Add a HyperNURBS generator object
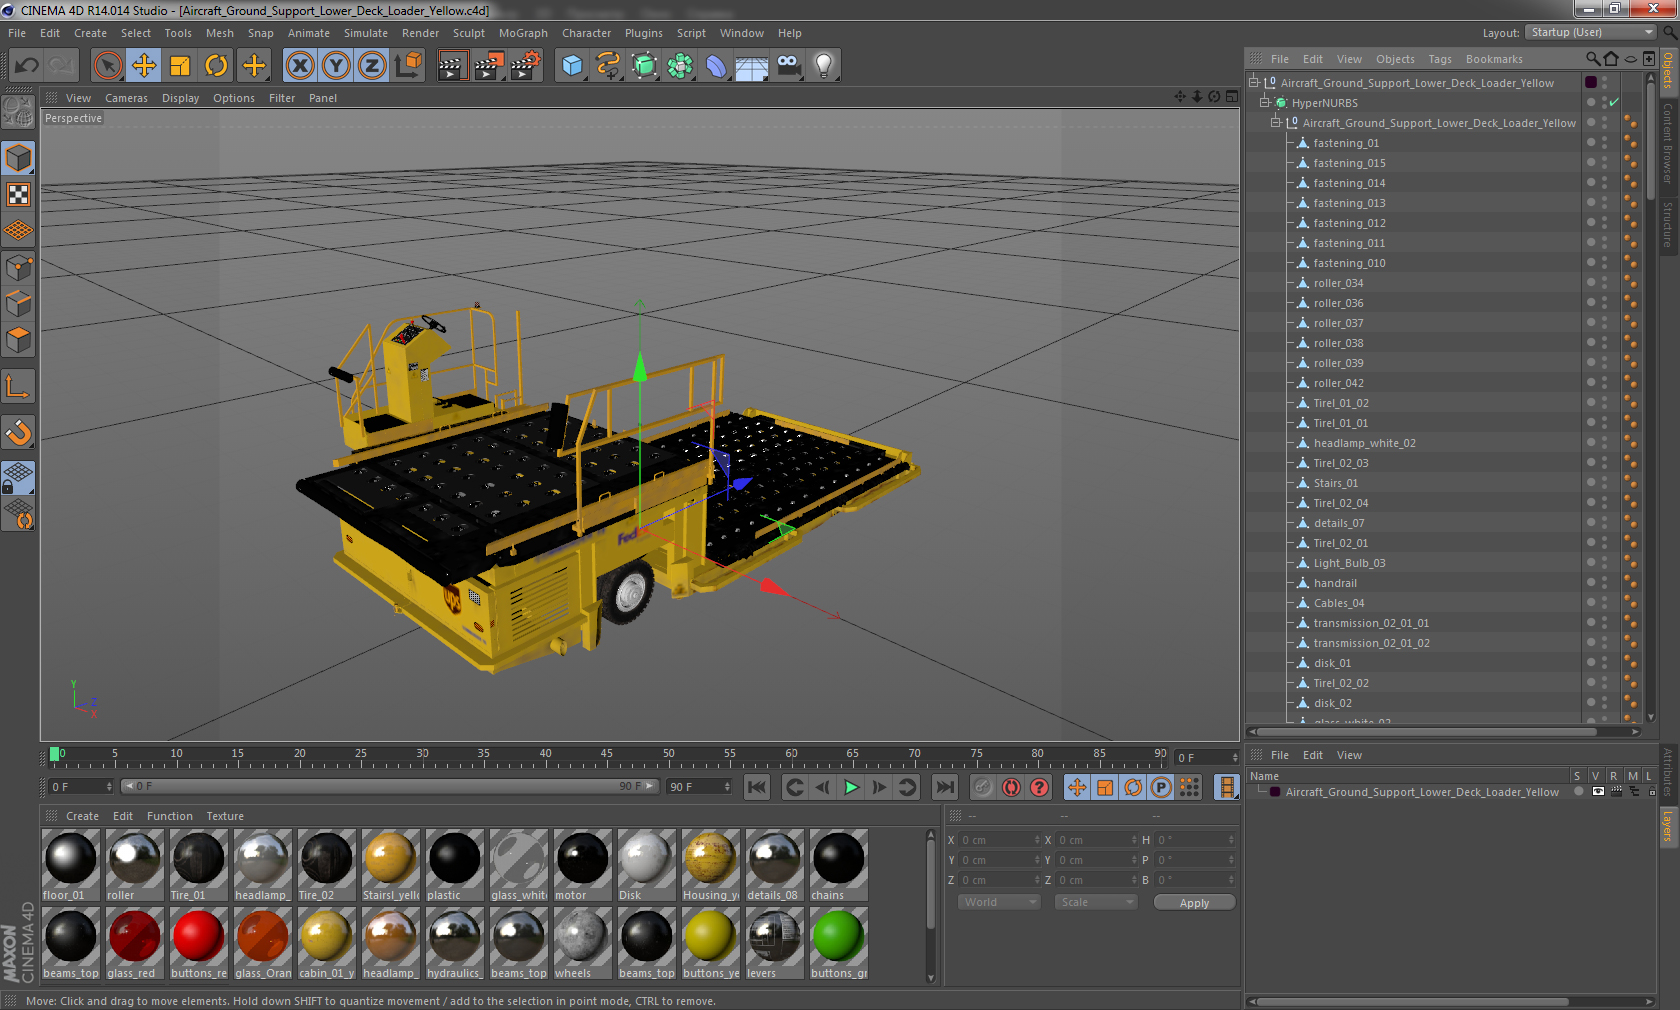Image resolution: width=1680 pixels, height=1010 pixels. coord(644,66)
